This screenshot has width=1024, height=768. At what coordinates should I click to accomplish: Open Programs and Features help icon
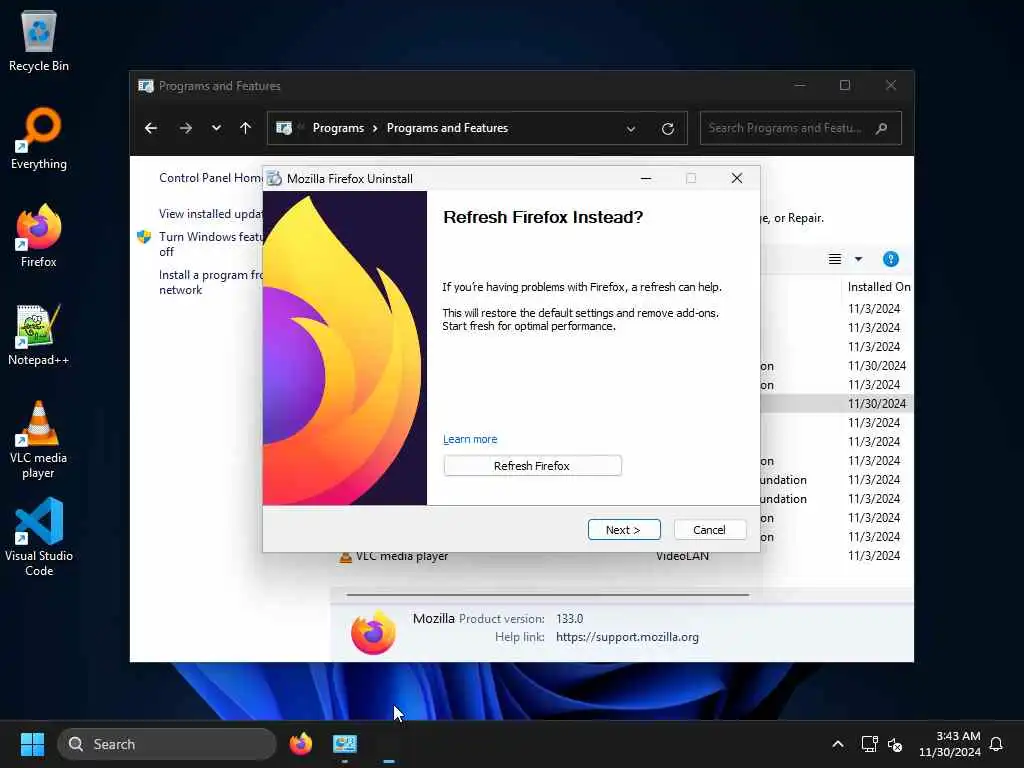click(891, 259)
